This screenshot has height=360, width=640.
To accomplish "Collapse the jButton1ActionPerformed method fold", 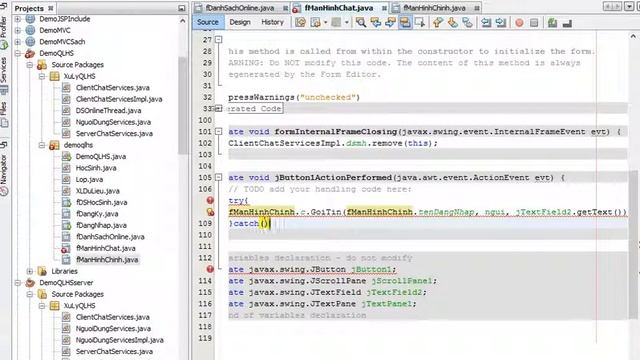I will (219, 178).
